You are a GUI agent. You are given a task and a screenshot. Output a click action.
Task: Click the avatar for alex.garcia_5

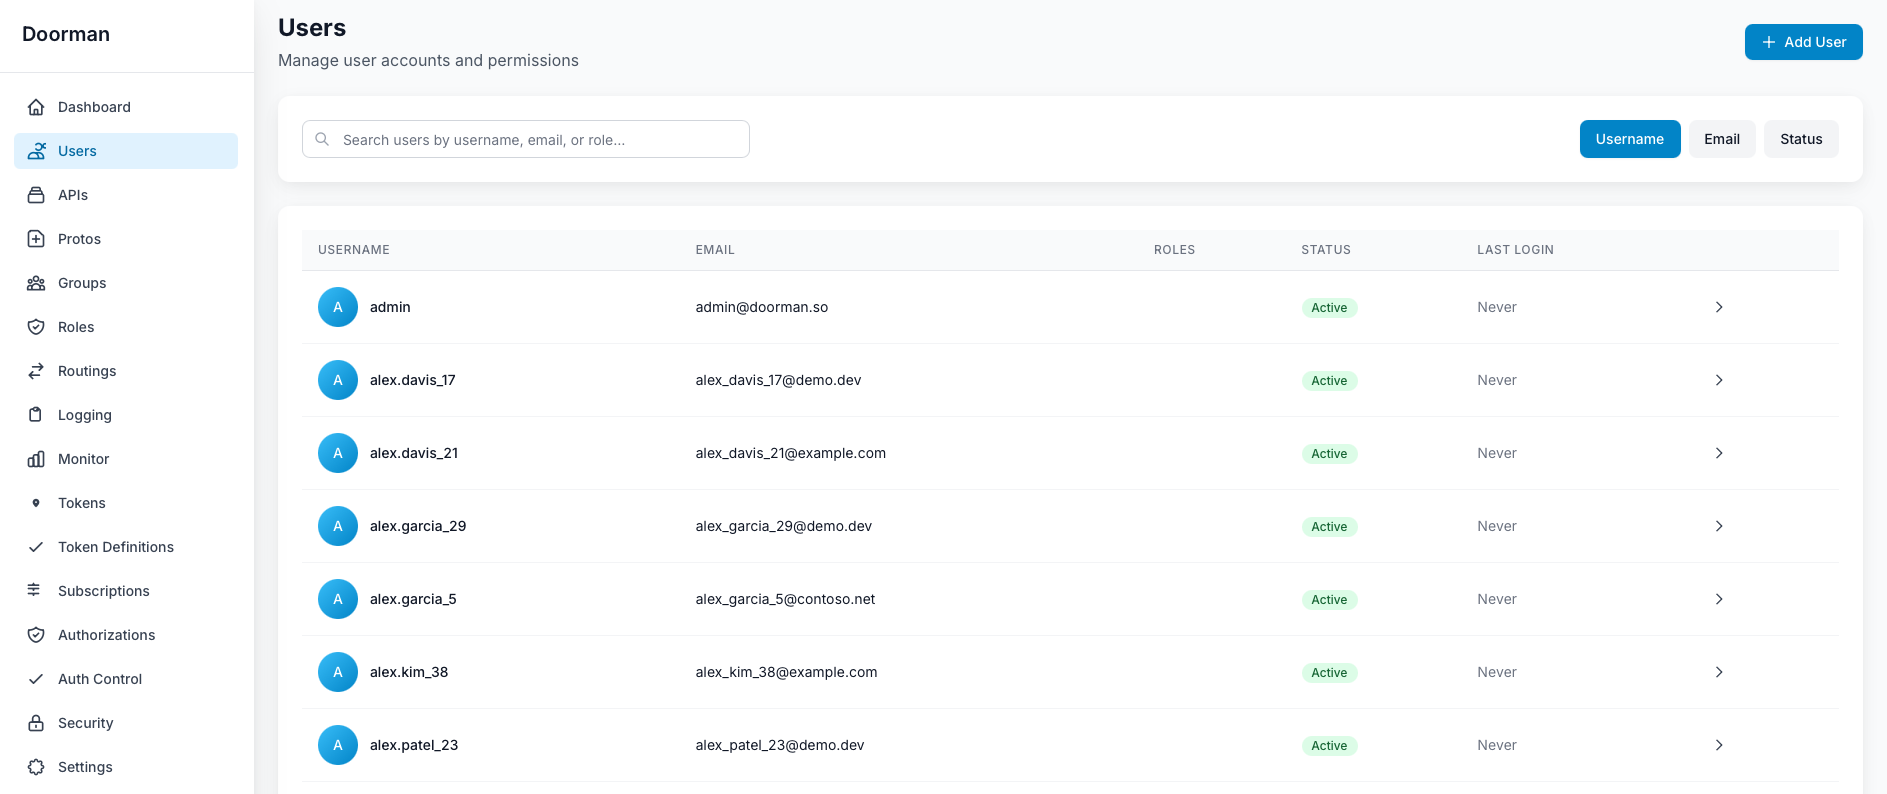(x=338, y=599)
